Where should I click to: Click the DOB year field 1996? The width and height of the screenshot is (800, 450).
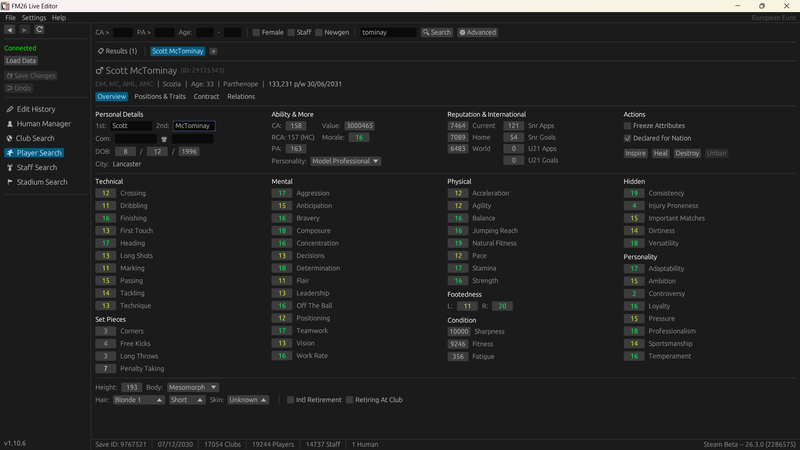point(188,152)
